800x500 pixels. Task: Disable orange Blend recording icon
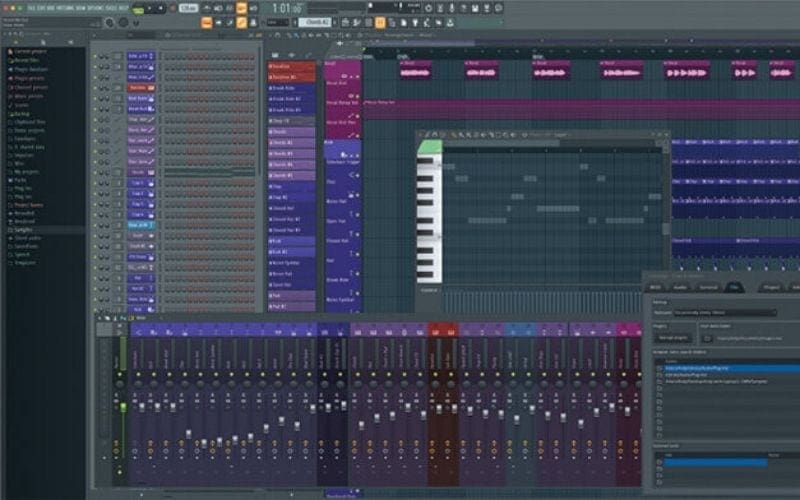coord(241,8)
